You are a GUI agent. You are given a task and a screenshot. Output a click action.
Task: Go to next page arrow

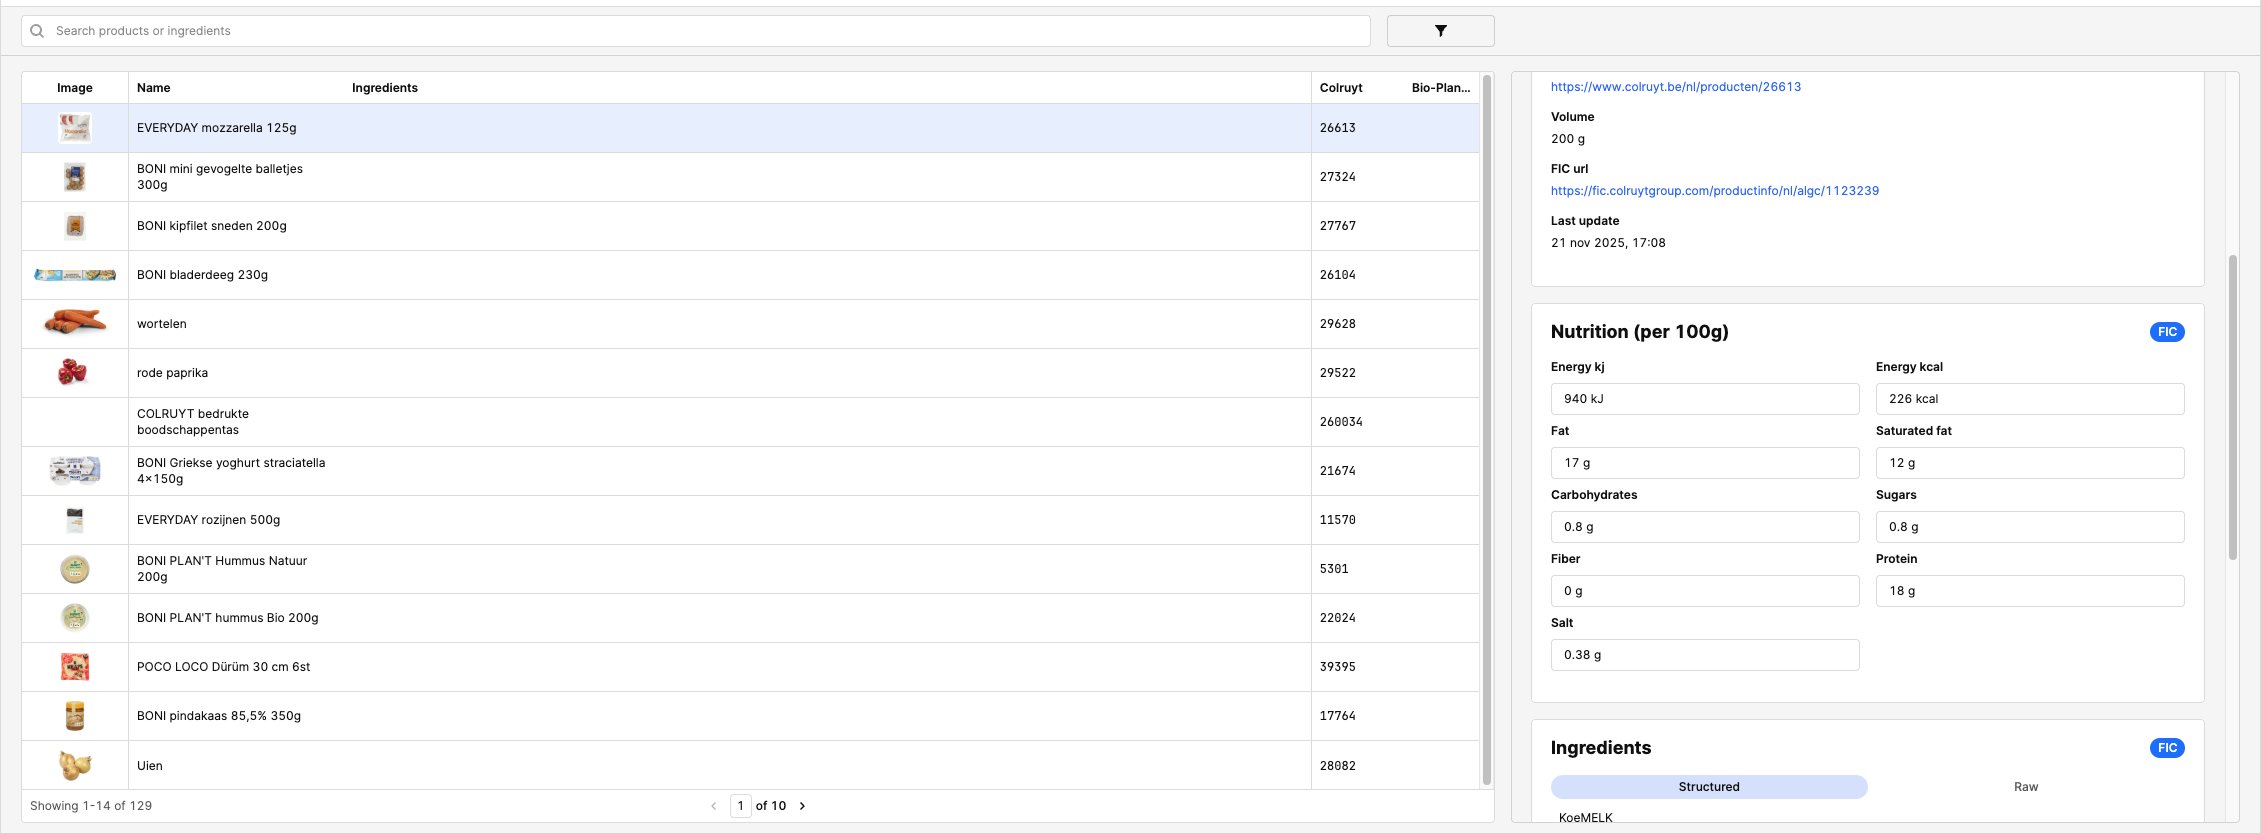(x=802, y=806)
